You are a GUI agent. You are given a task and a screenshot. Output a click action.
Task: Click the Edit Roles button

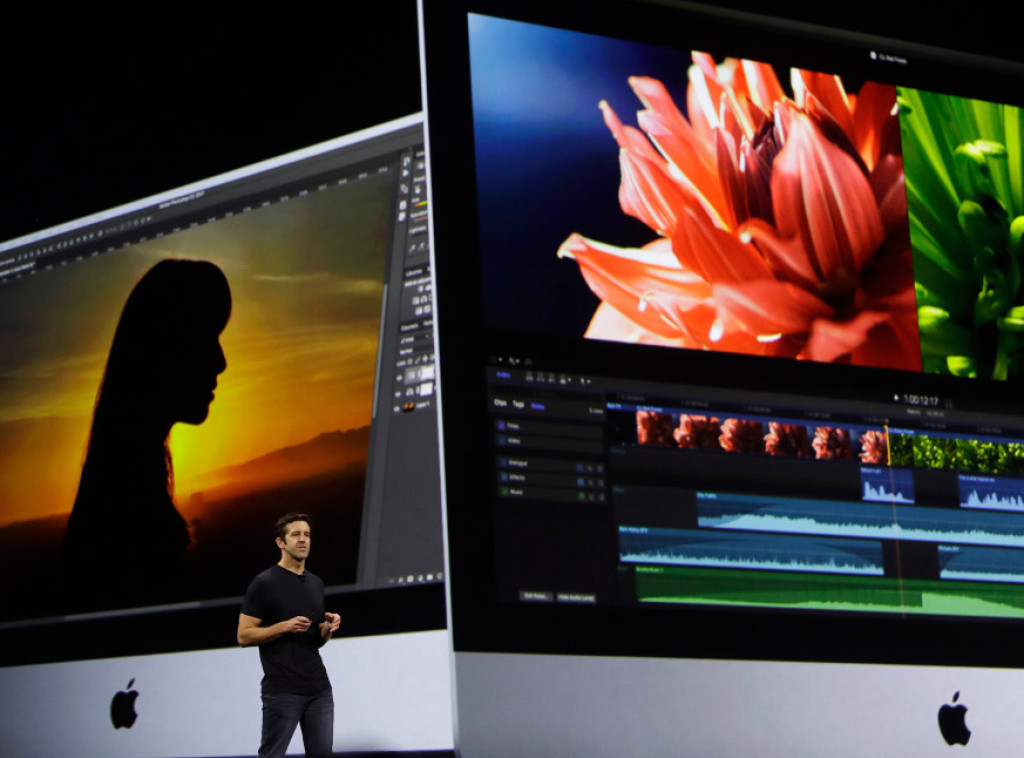click(x=535, y=596)
